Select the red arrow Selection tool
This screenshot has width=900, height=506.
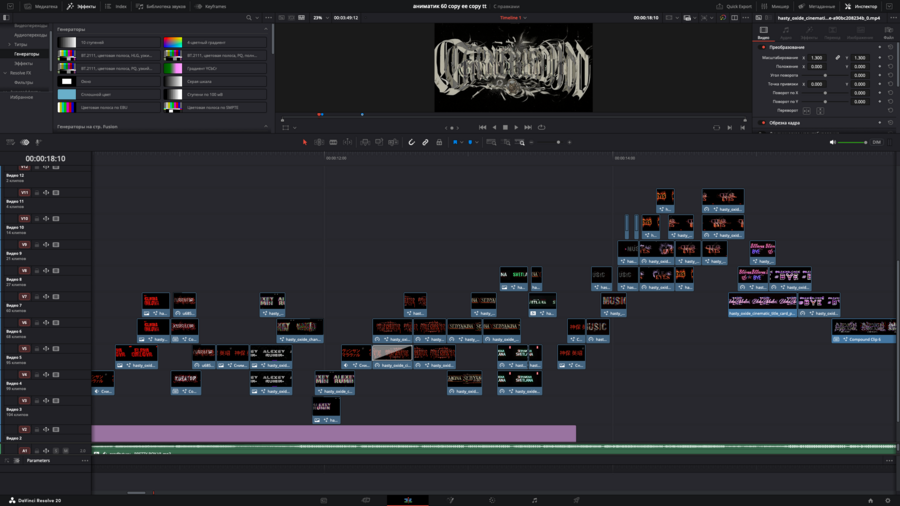coord(305,142)
